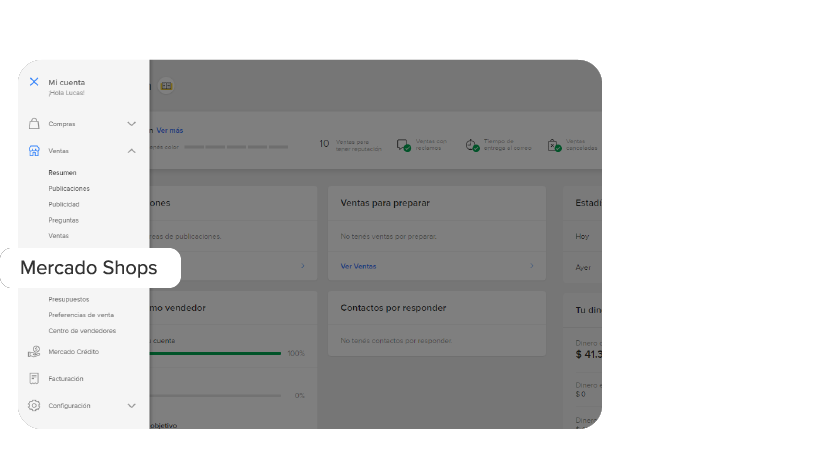Image resolution: width=818 pixels, height=450 pixels.
Task: Click 'No tenés contactos por responder' text
Action: (396, 340)
